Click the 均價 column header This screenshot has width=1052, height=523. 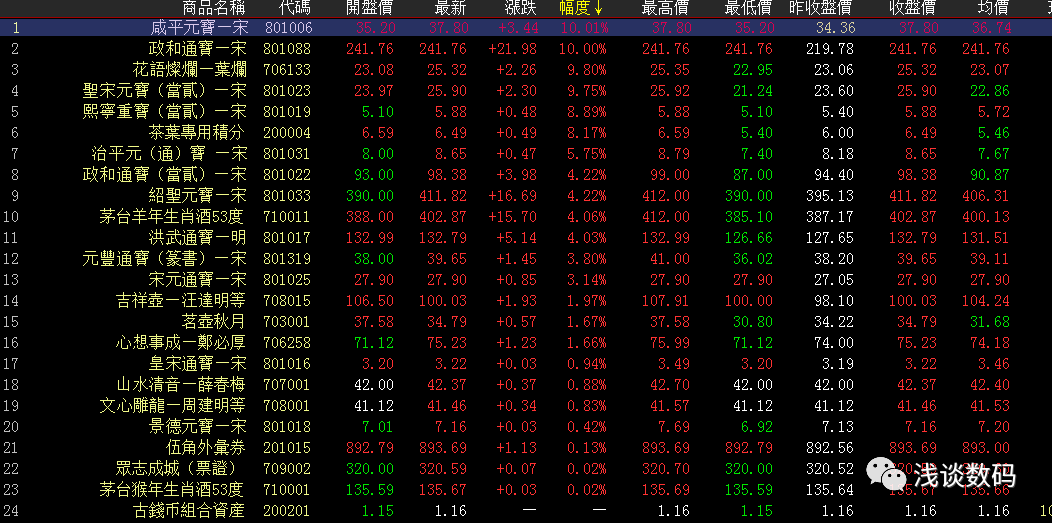pos(992,9)
